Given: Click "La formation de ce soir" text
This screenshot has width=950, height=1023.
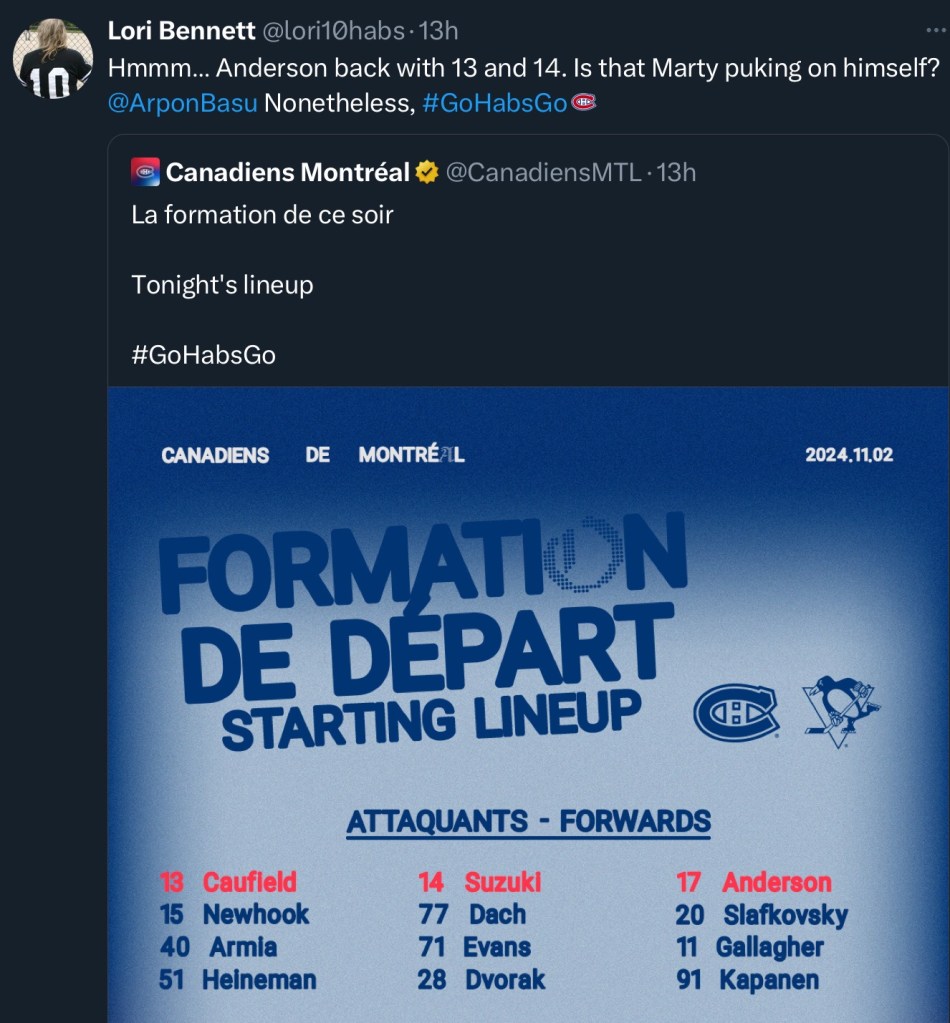Looking at the screenshot, I should 262,214.
